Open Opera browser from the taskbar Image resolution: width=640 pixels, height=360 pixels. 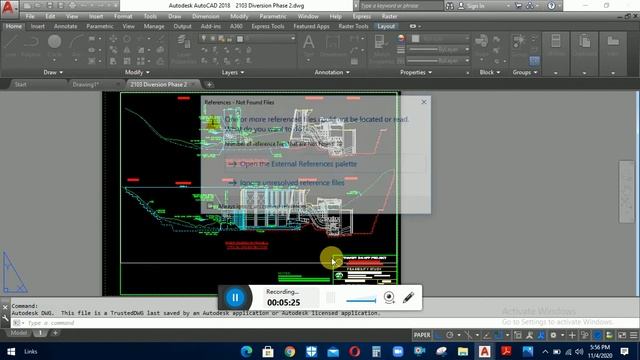pos(354,351)
